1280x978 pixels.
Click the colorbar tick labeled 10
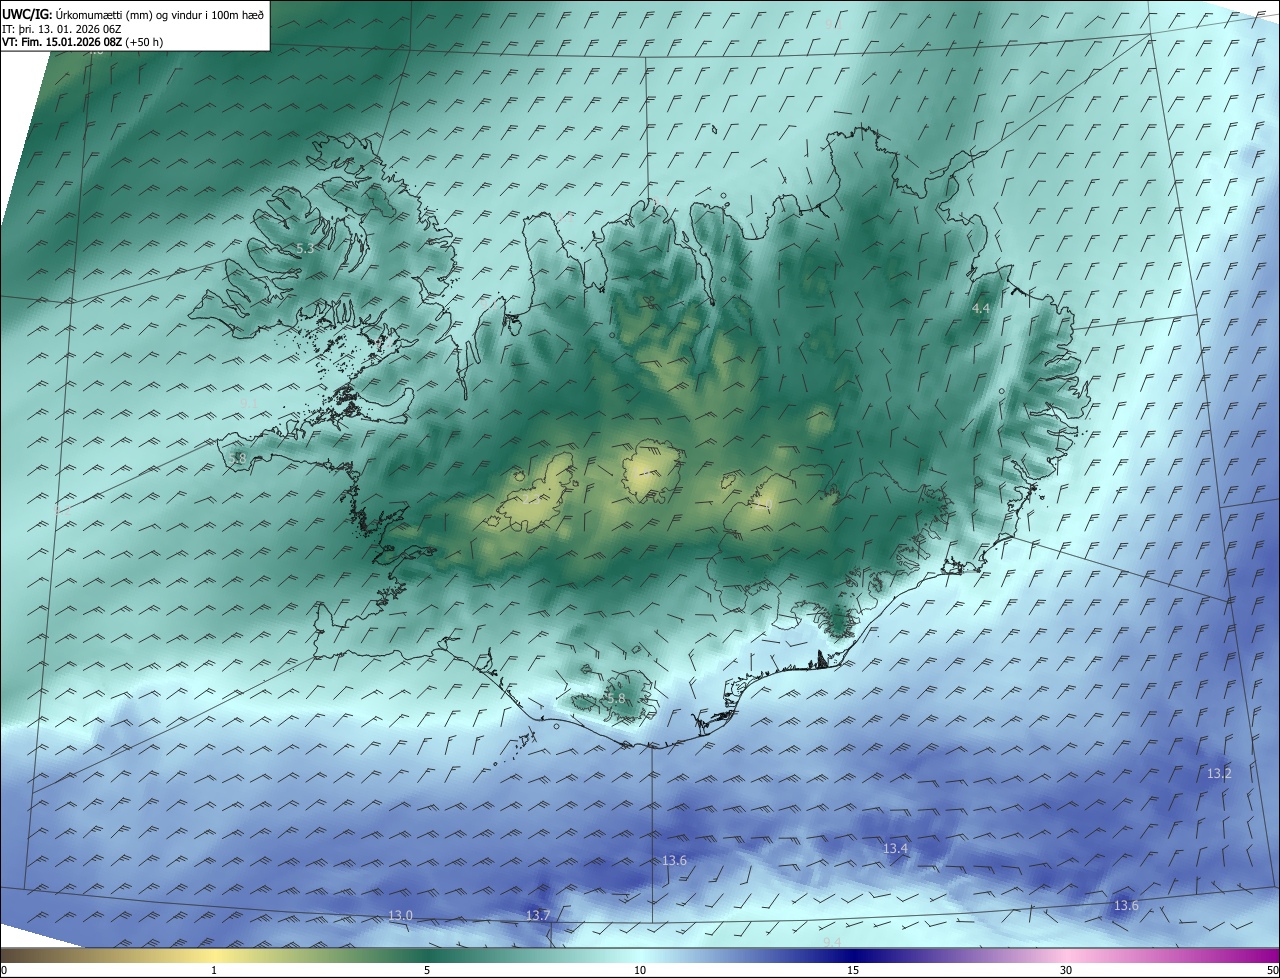[x=640, y=970]
